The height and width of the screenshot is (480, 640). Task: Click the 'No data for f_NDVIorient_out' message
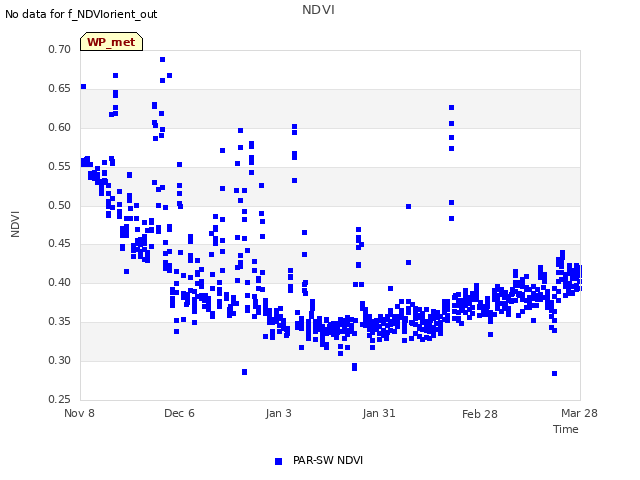(81, 14)
